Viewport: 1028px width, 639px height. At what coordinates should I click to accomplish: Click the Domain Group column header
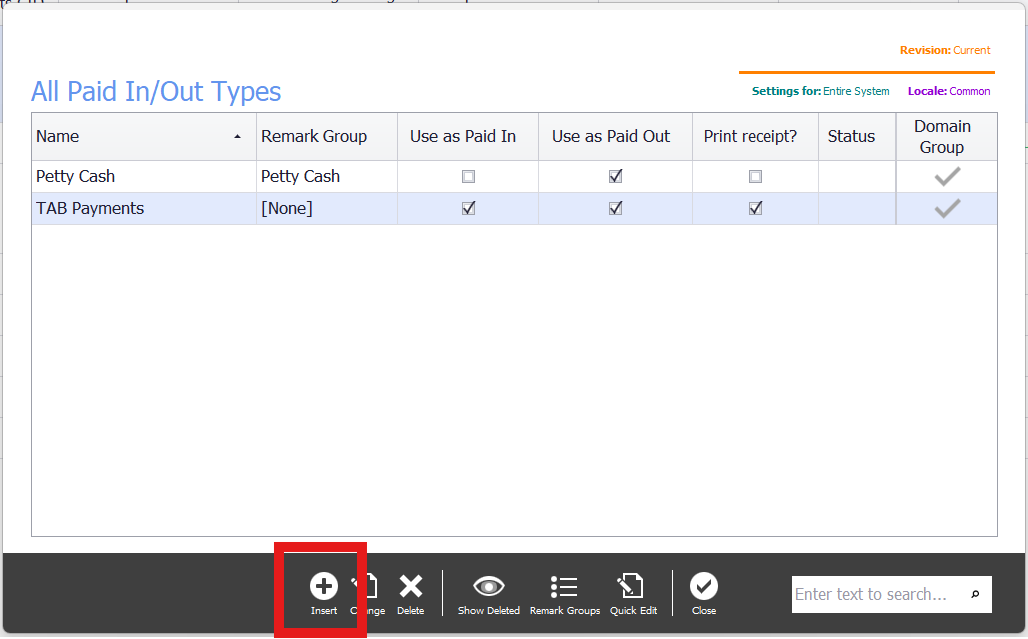(x=947, y=136)
